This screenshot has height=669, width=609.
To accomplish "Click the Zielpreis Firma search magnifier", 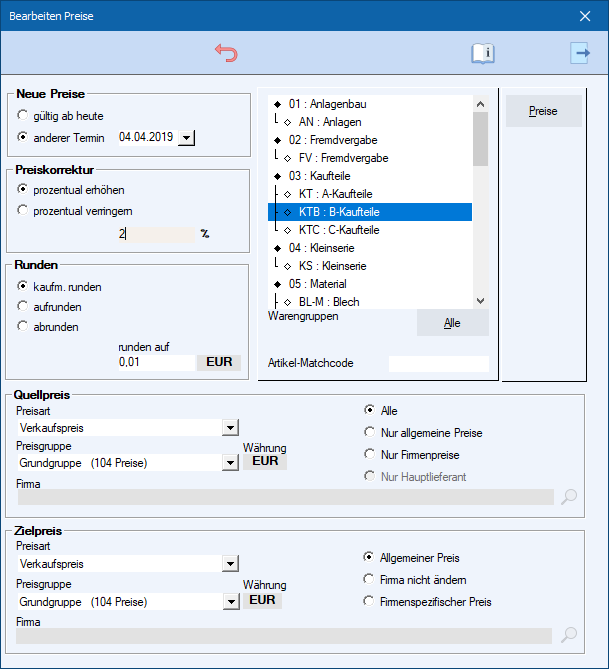I will coord(569,635).
